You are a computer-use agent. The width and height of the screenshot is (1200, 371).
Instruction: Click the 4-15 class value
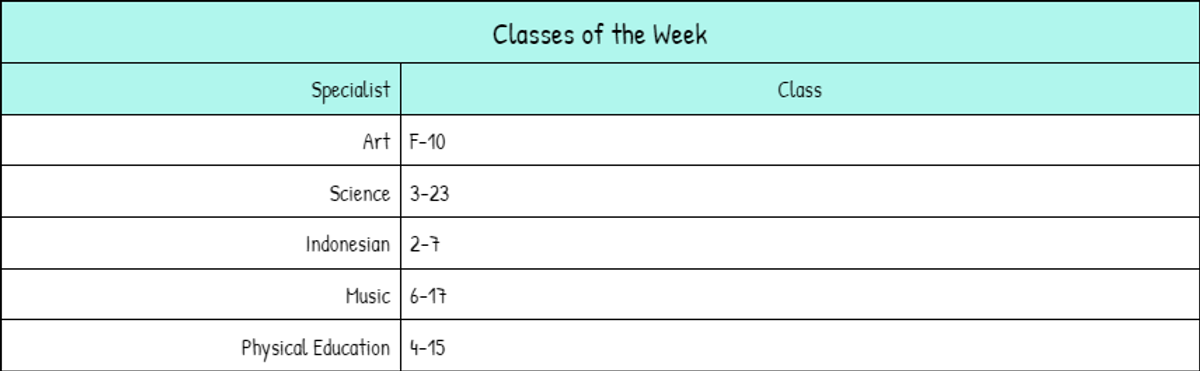(427, 348)
